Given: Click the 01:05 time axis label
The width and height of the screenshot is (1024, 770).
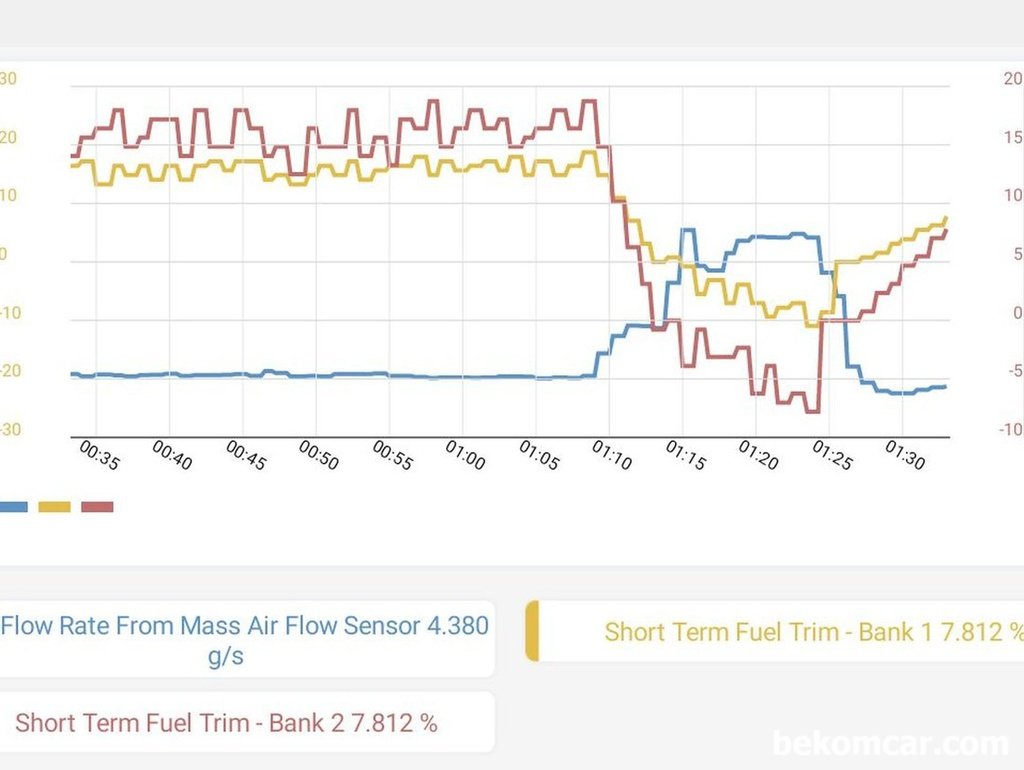Looking at the screenshot, I should [538, 457].
